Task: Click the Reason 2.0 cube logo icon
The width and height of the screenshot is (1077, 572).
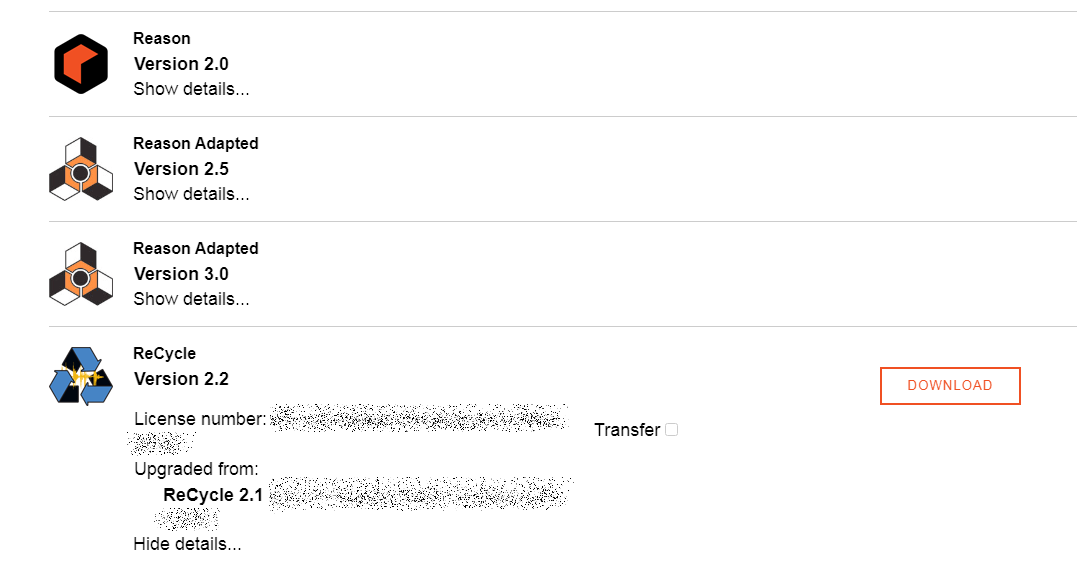Action: [81, 64]
